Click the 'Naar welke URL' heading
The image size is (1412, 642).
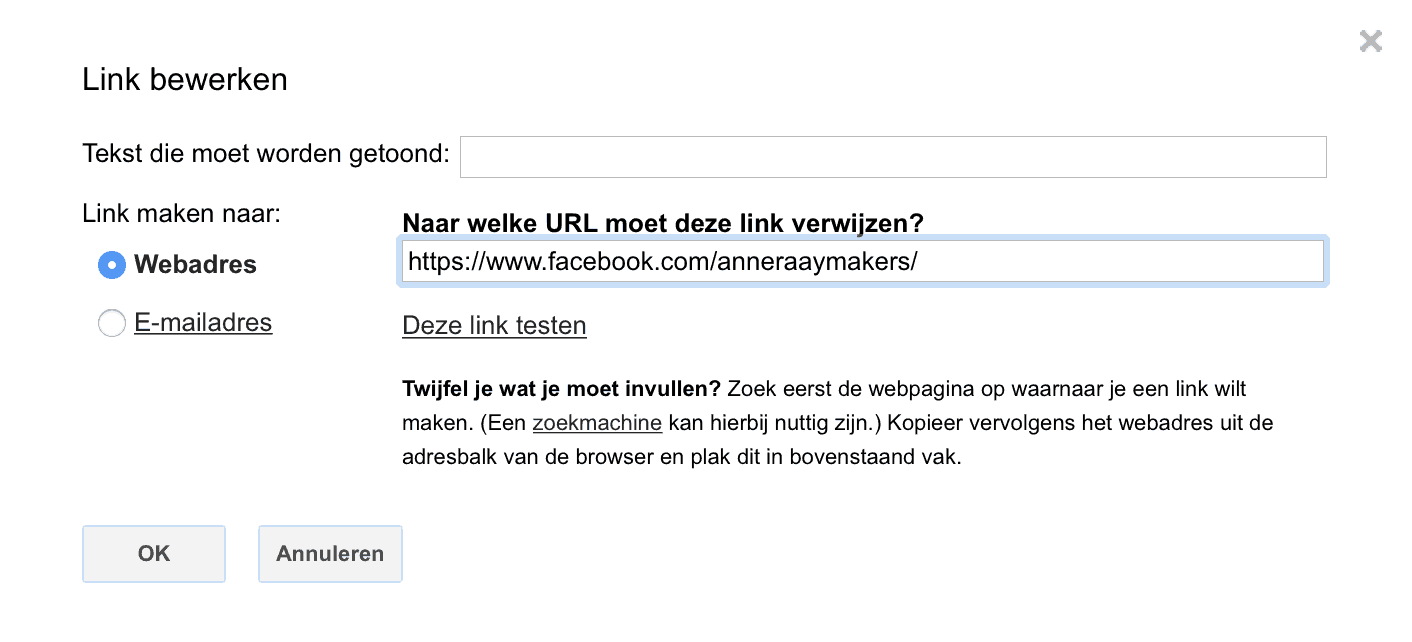pos(662,223)
